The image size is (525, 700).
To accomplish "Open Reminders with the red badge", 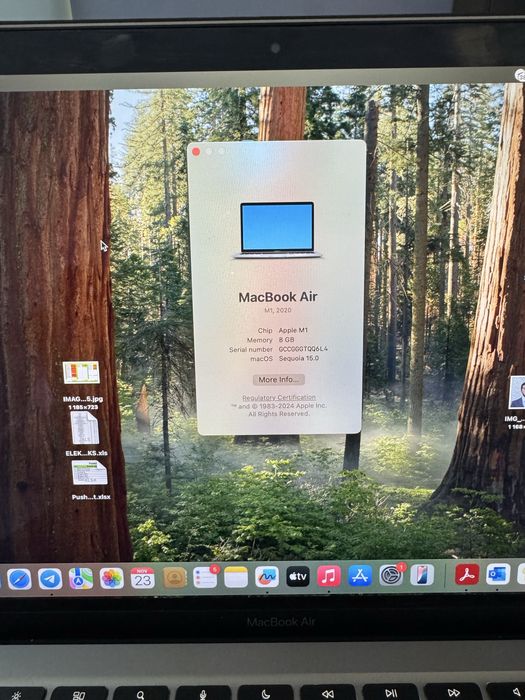I will point(205,577).
